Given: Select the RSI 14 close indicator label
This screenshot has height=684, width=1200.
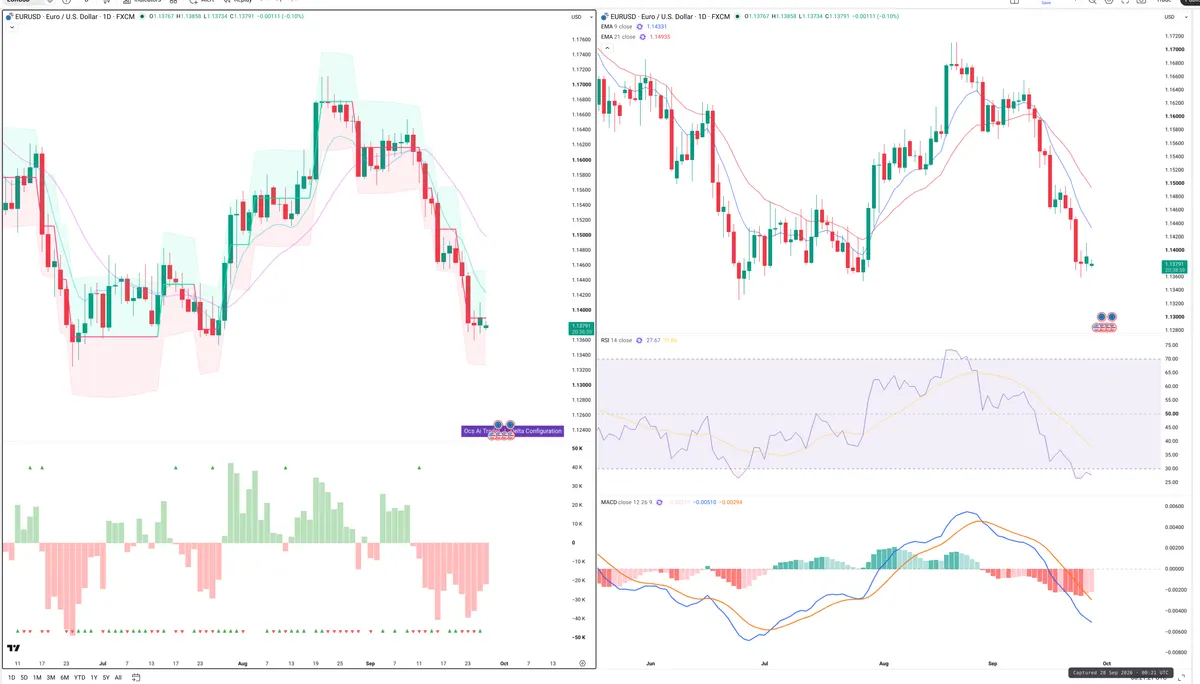Looking at the screenshot, I should [x=616, y=340].
